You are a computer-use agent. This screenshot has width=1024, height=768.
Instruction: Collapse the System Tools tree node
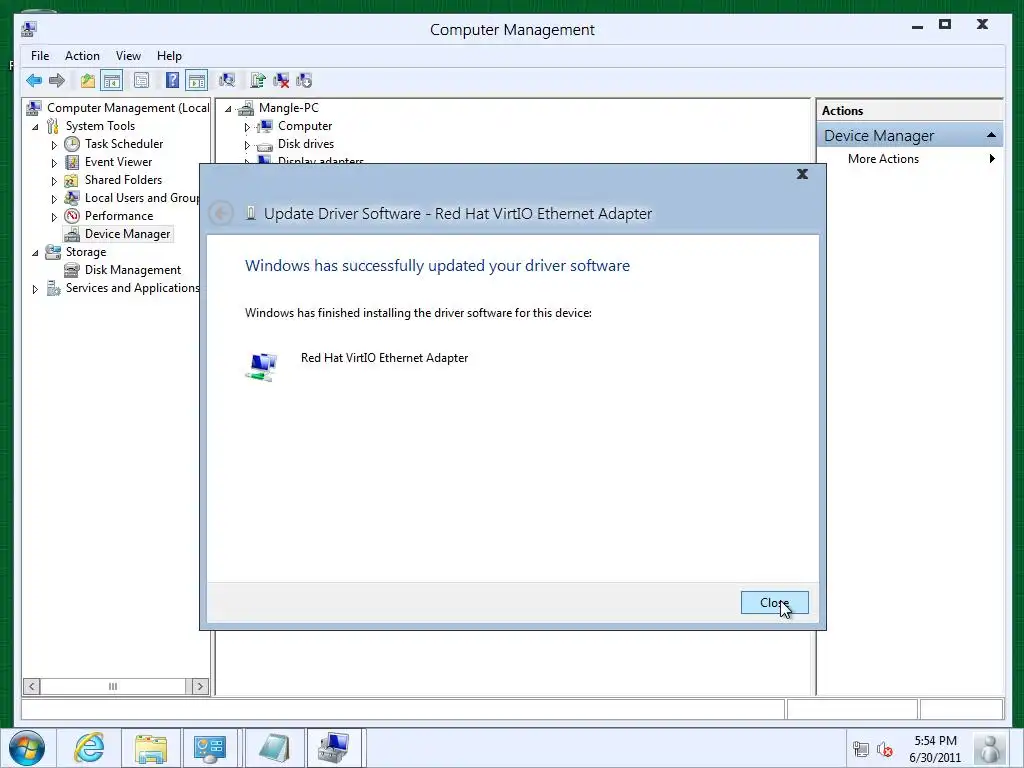pyautogui.click(x=35, y=127)
